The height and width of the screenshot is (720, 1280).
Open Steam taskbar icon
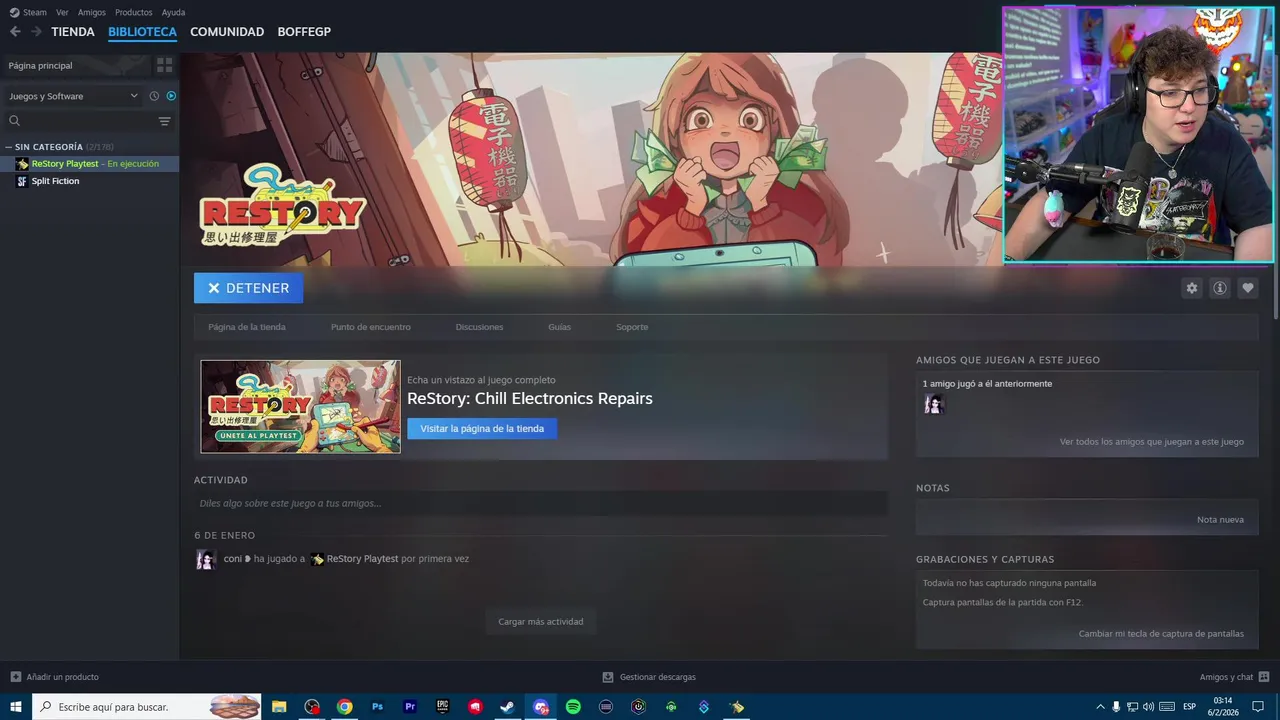pyautogui.click(x=507, y=707)
